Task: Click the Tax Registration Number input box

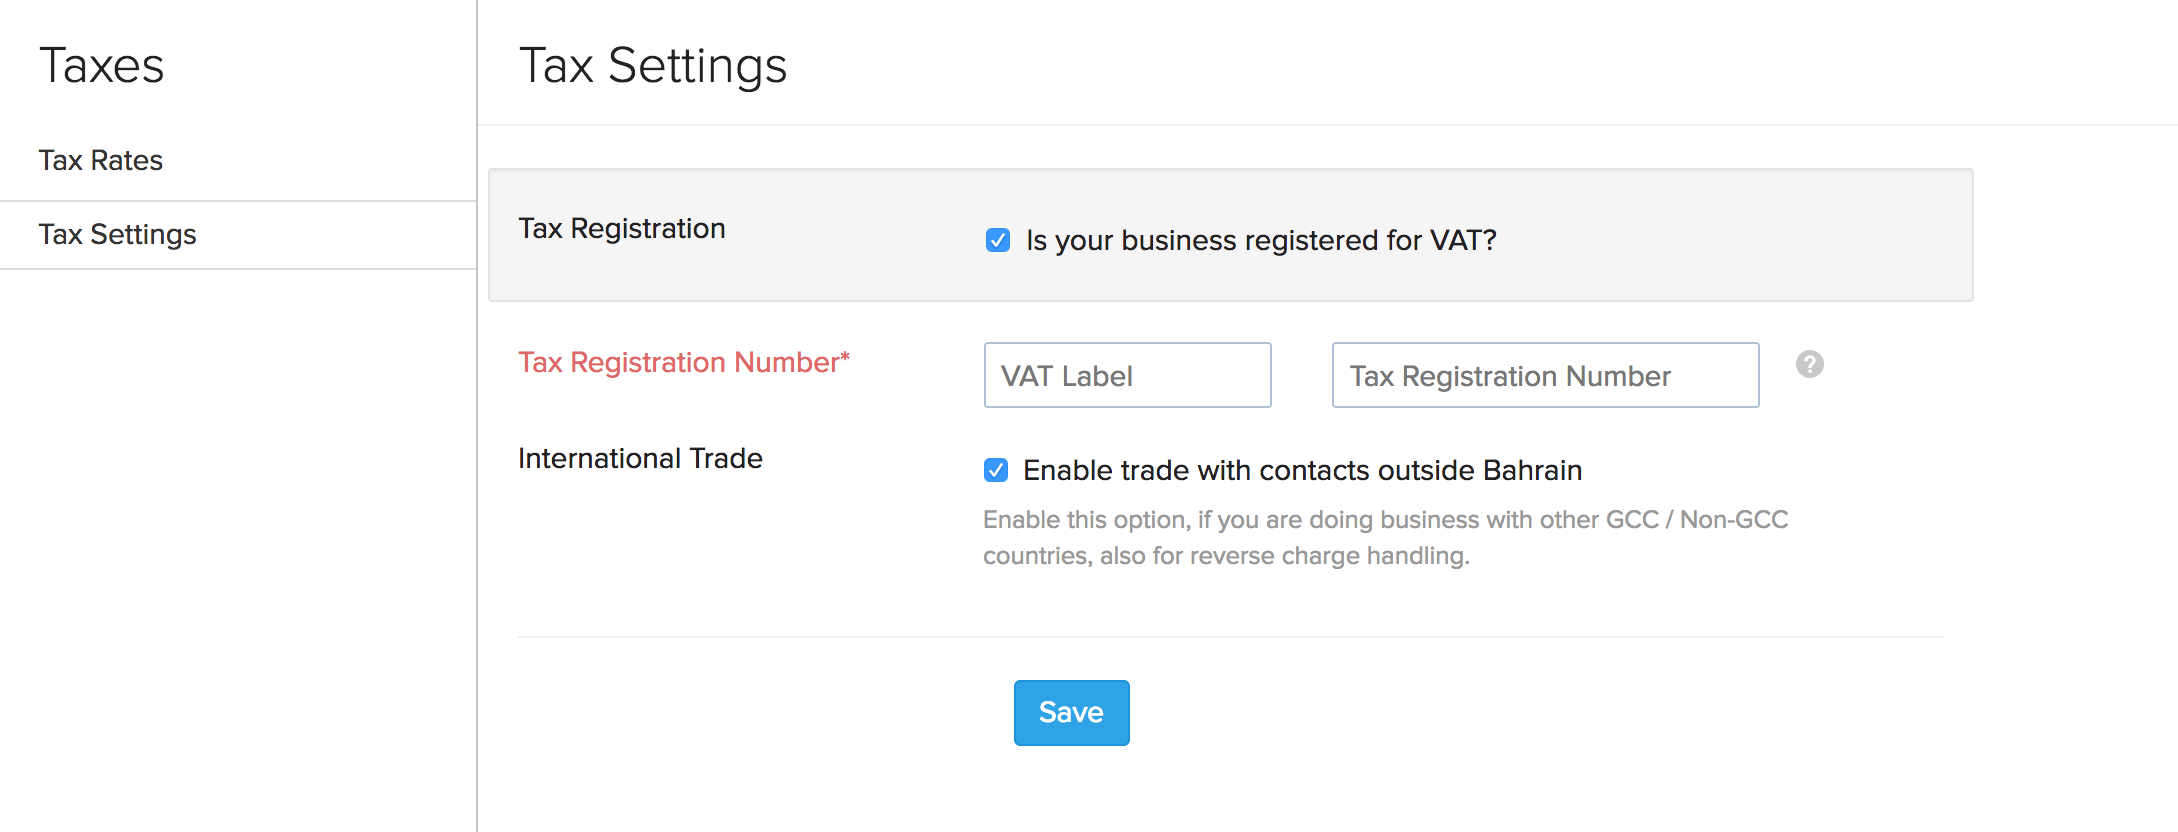Action: (1545, 375)
